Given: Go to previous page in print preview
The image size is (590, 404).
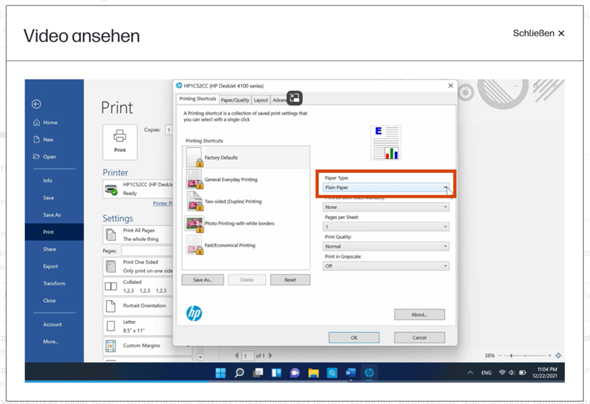Looking at the screenshot, I should click(x=237, y=355).
